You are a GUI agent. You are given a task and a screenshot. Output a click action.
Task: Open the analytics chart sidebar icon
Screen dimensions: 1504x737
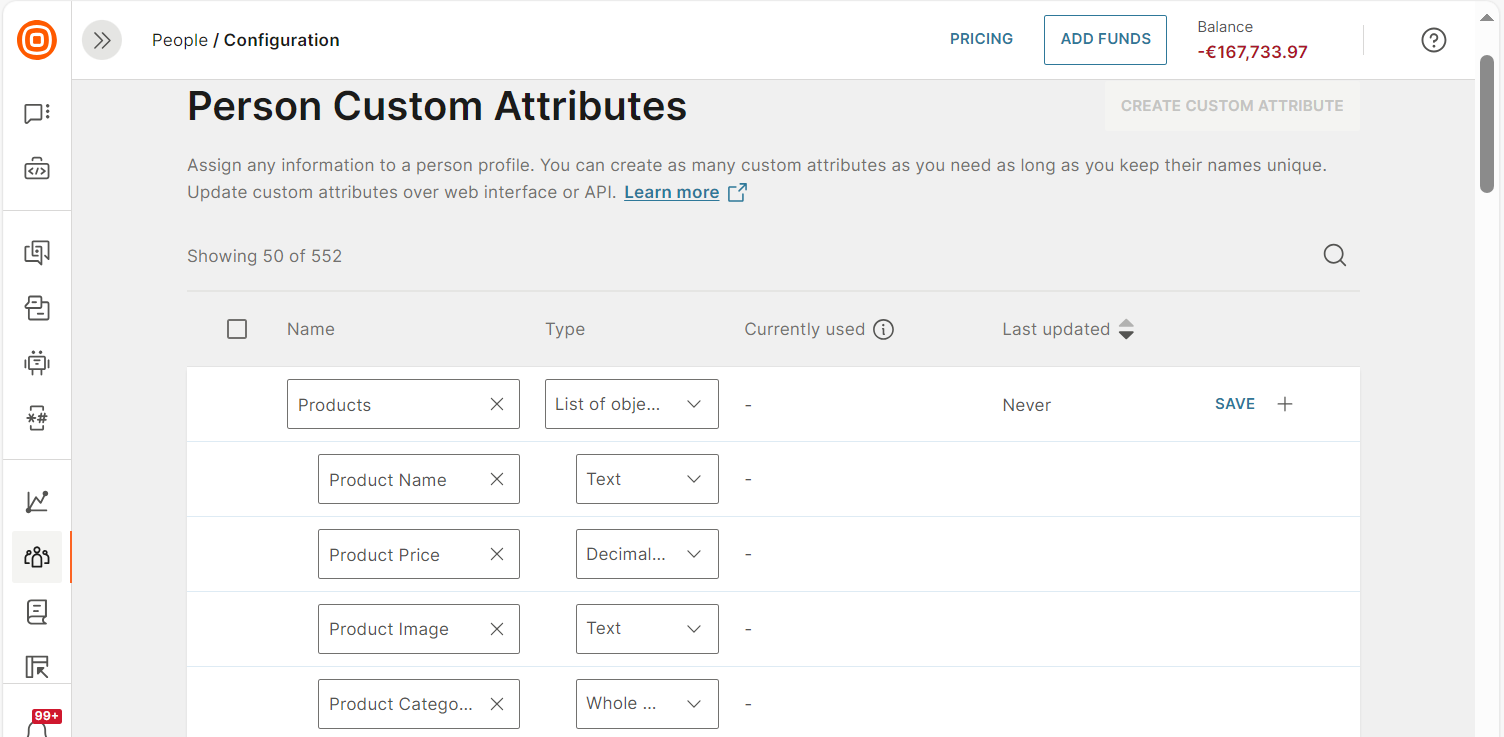pyautogui.click(x=37, y=501)
